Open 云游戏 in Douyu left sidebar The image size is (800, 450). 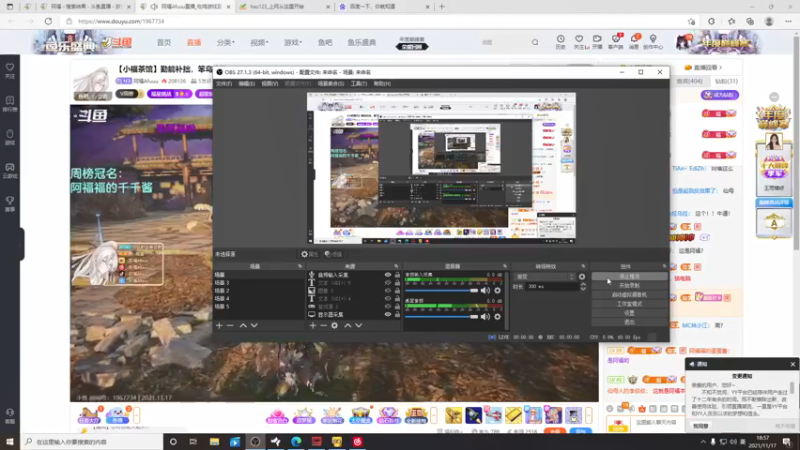click(10, 170)
